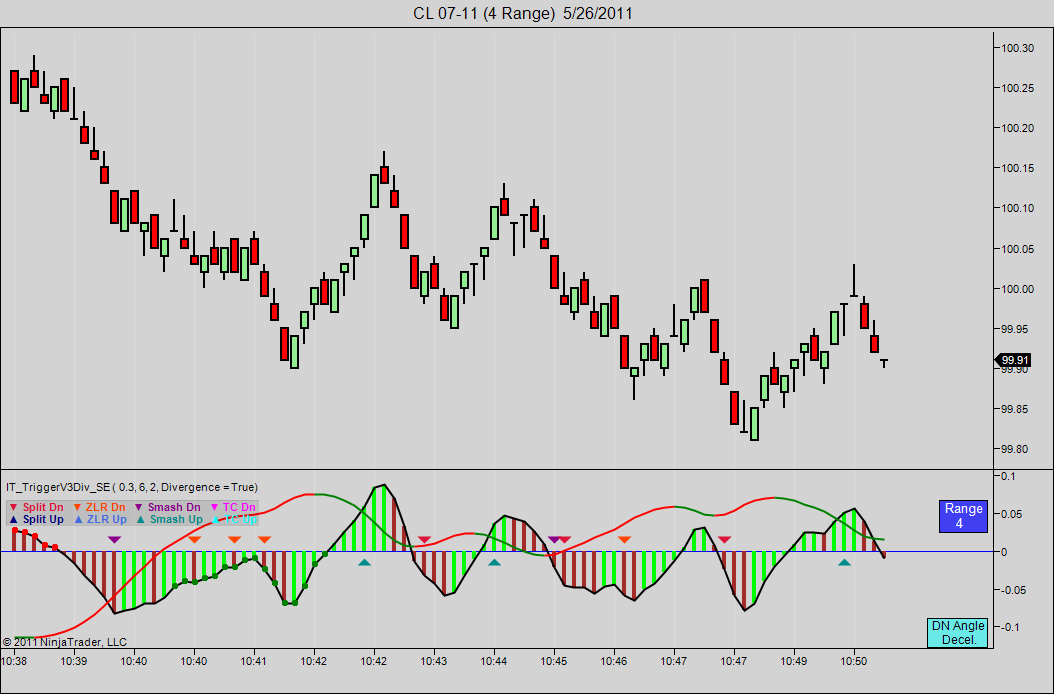Click the 100.25 price axis label
The image size is (1054, 694).
click(1018, 89)
